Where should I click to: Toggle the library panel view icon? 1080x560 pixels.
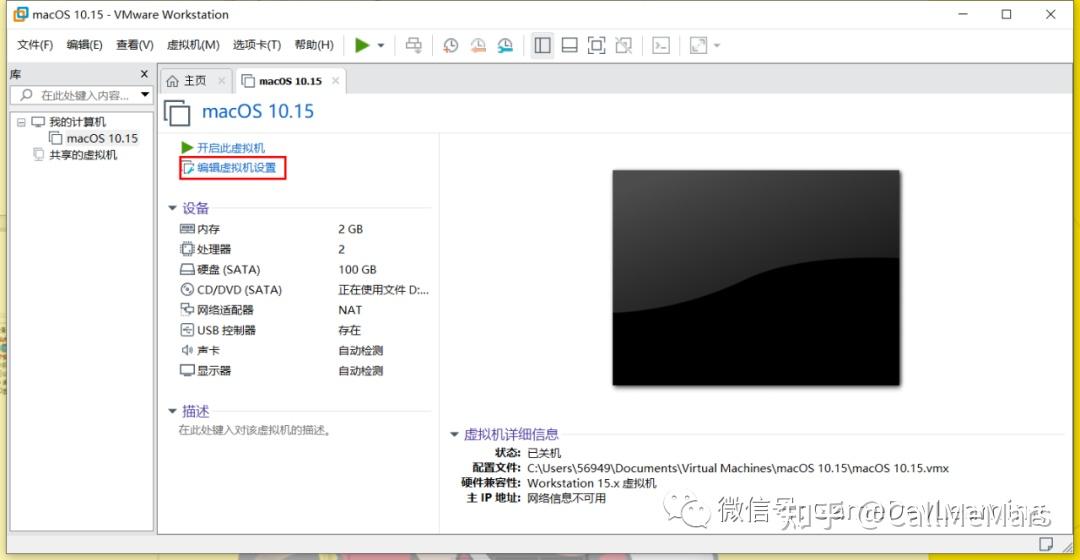click(543, 45)
